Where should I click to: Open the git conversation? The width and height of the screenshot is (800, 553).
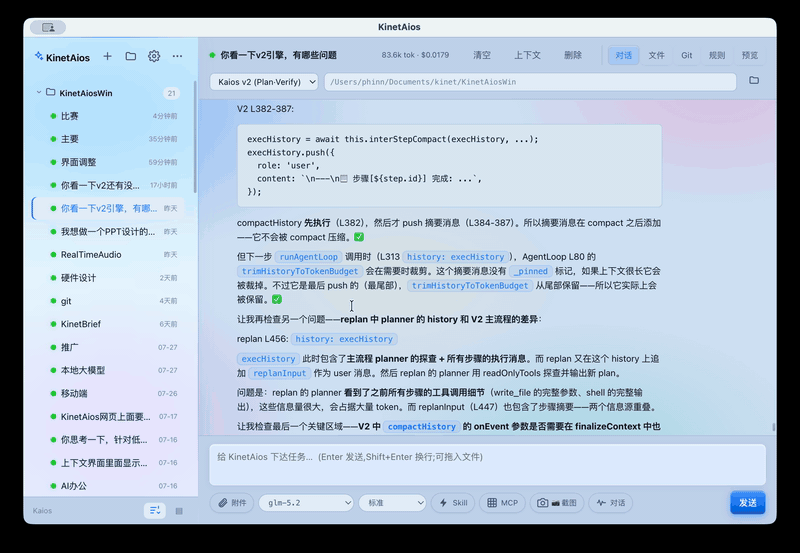(x=108, y=301)
